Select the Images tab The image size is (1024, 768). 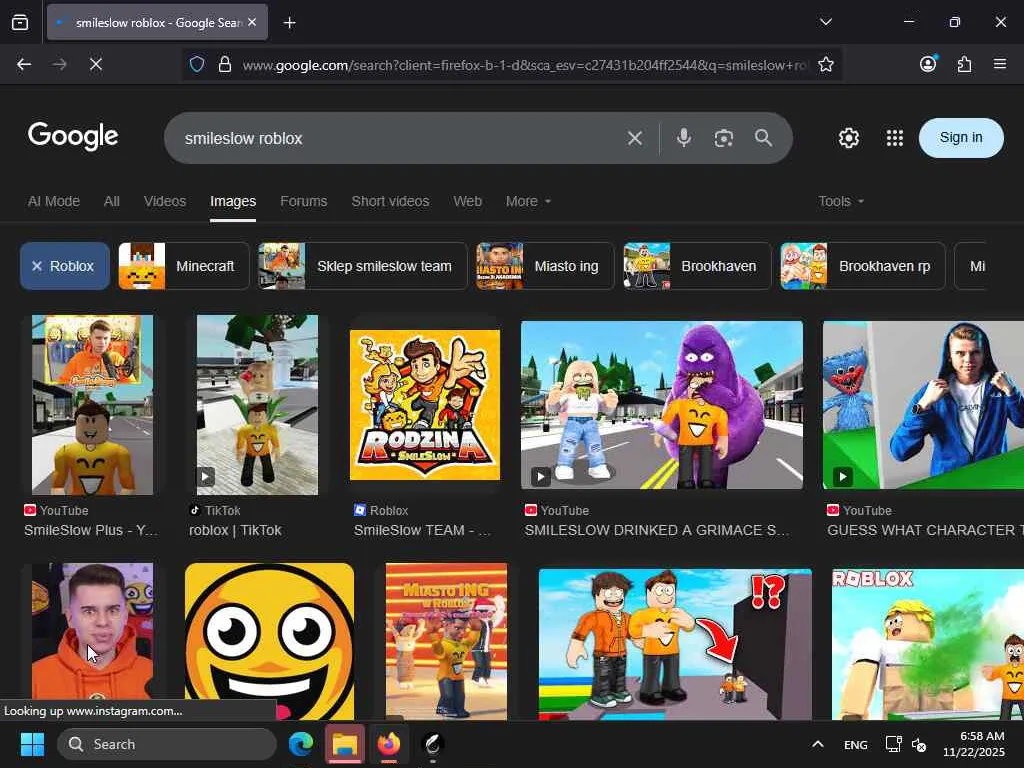(232, 201)
